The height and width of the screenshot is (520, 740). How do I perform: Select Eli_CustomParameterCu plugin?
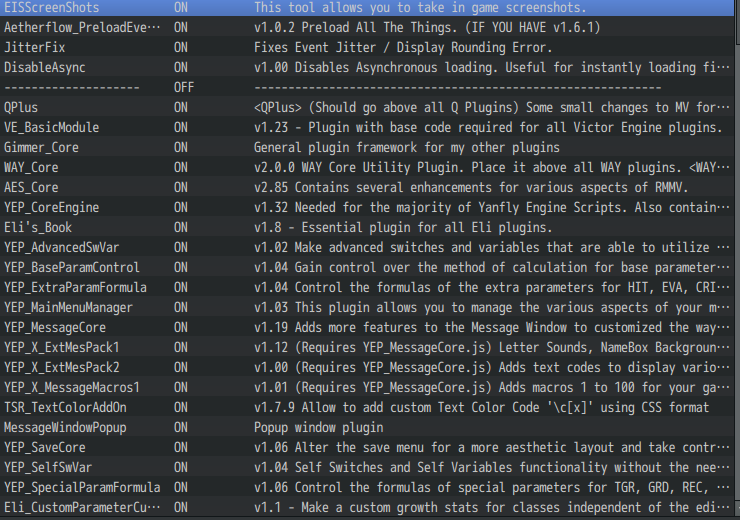[82, 507]
